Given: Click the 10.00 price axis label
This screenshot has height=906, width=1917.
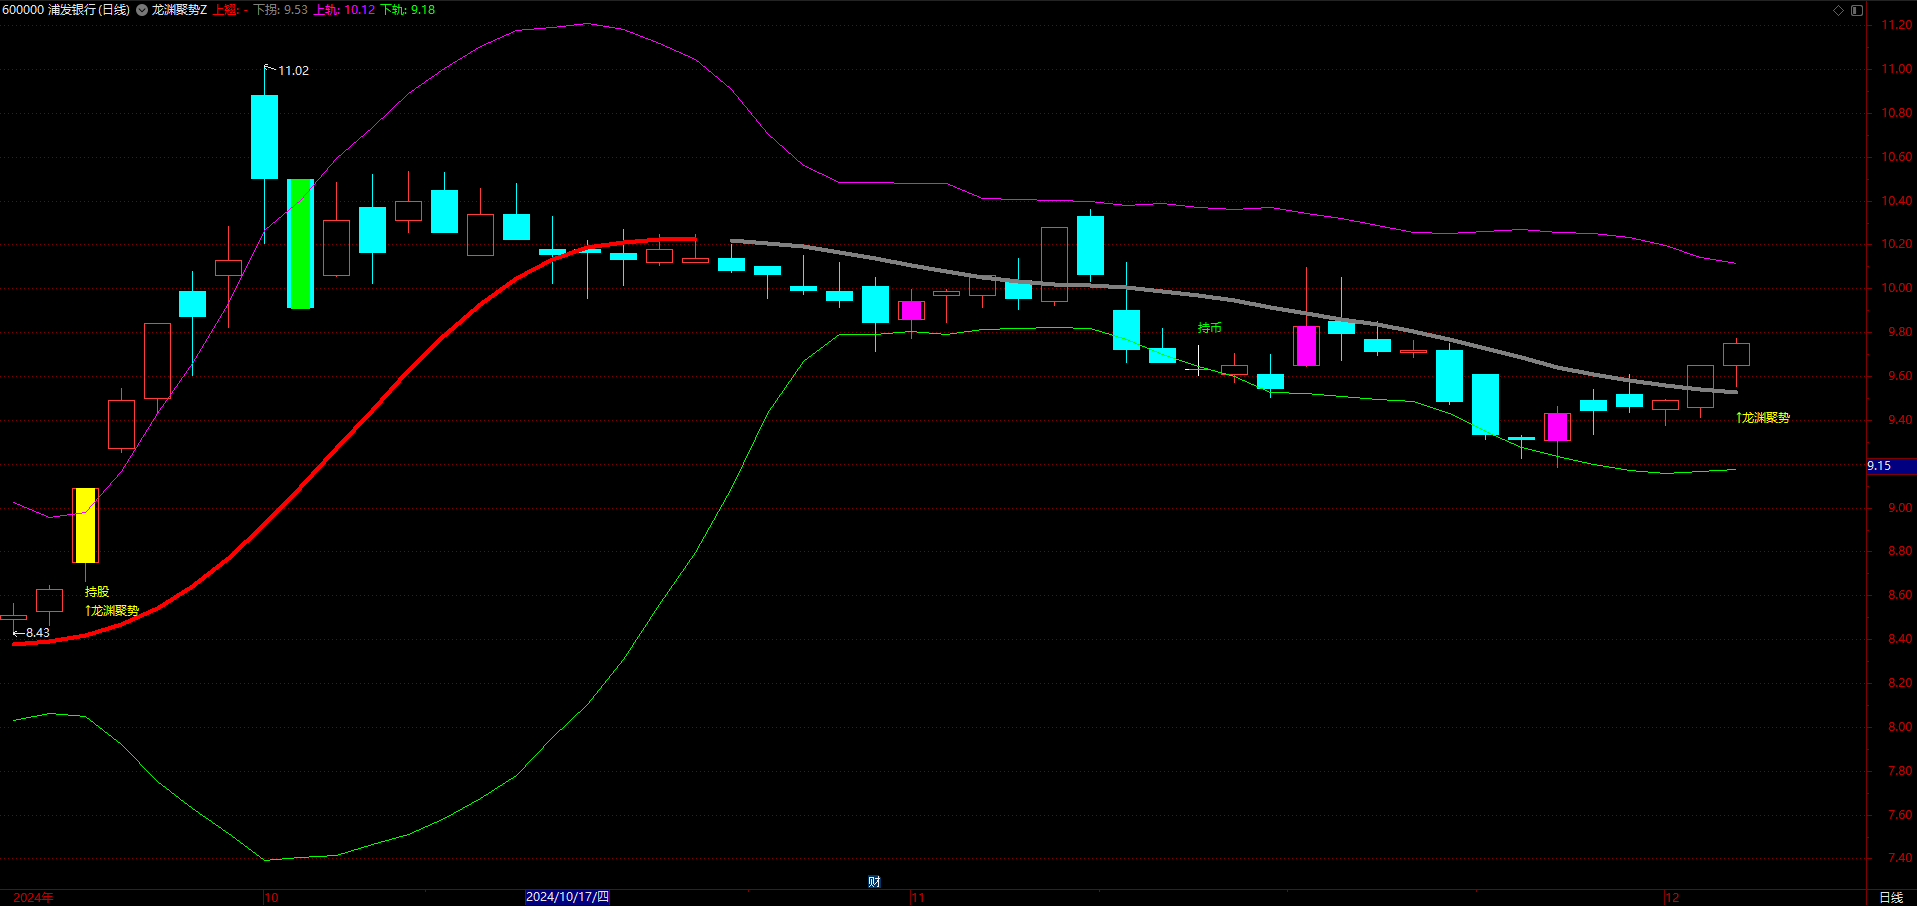Looking at the screenshot, I should coord(1896,288).
